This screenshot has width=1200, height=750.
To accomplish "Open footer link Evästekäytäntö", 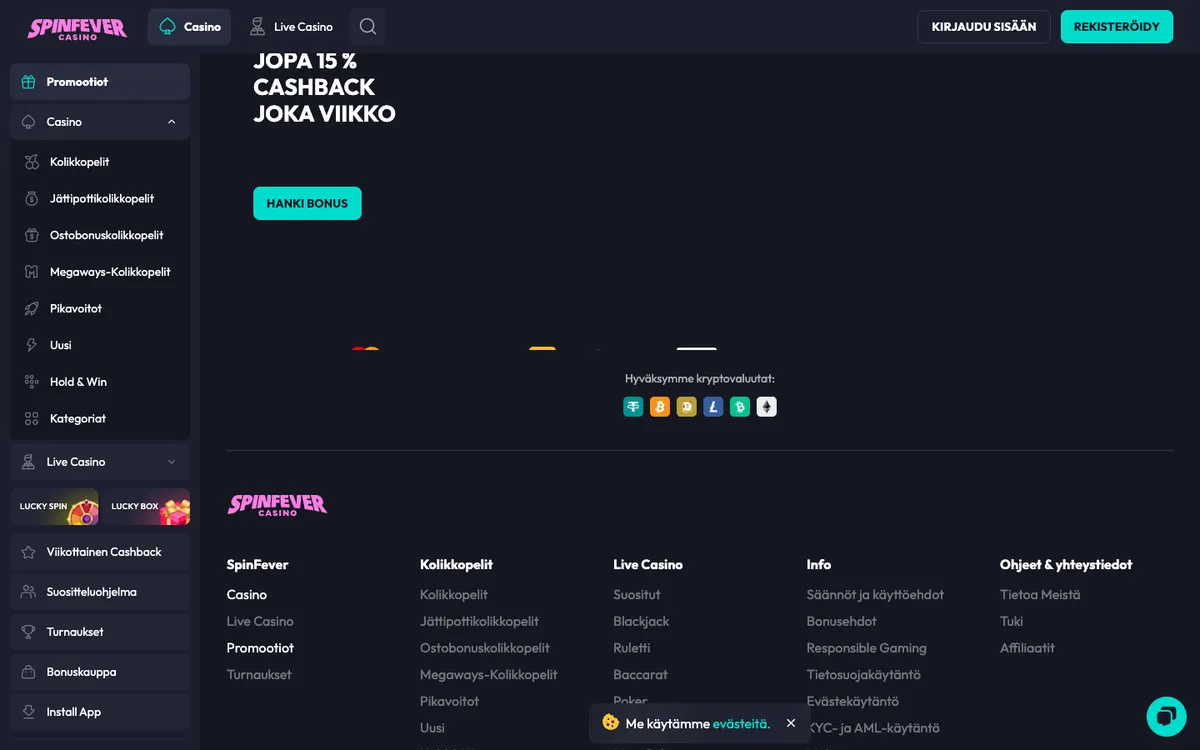I will [853, 702].
